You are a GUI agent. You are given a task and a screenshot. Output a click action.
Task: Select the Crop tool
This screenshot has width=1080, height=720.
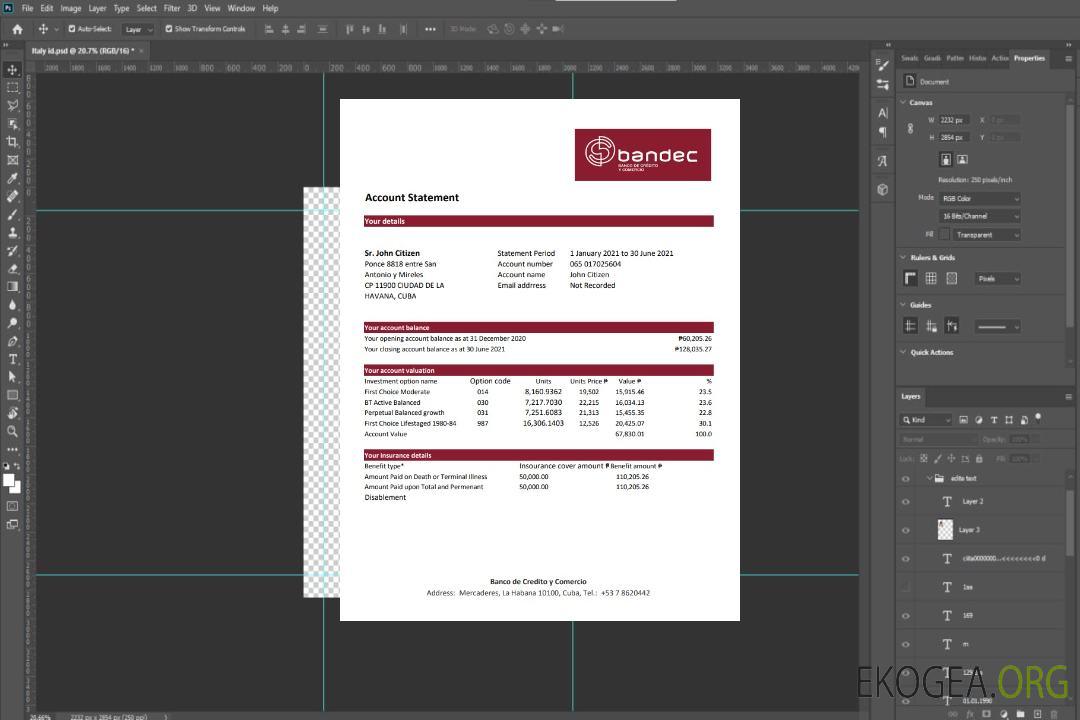click(x=12, y=142)
